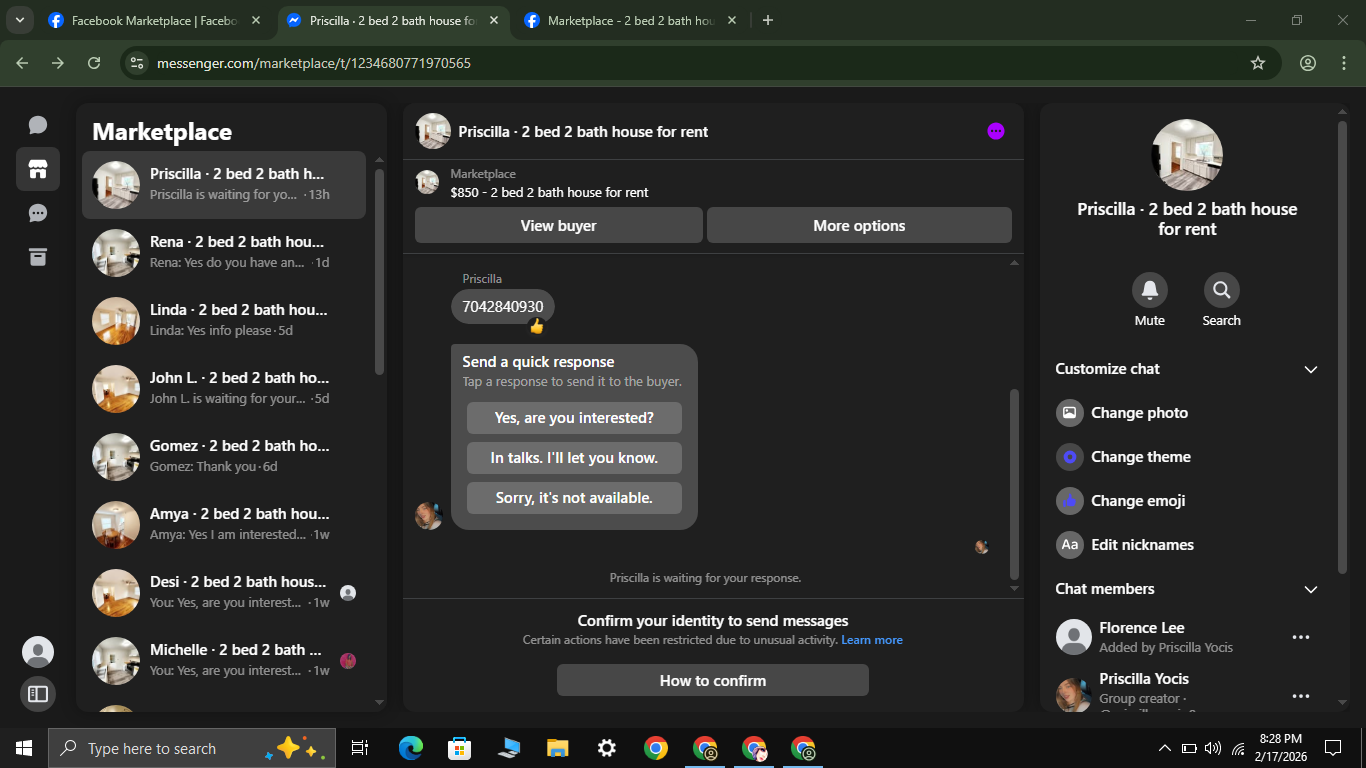The height and width of the screenshot is (768, 1366).
Task: Bookmark this page with star icon
Action: [1258, 63]
